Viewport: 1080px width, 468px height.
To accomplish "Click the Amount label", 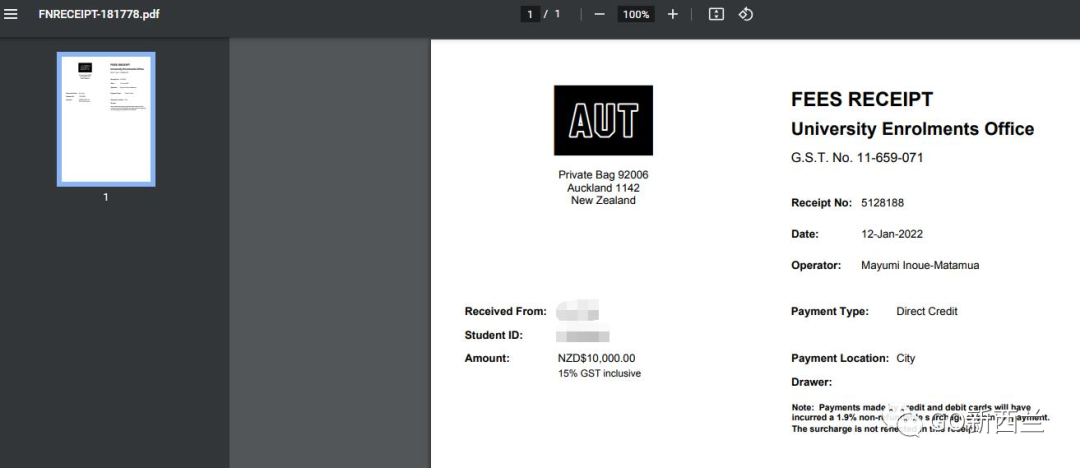I will coord(488,358).
